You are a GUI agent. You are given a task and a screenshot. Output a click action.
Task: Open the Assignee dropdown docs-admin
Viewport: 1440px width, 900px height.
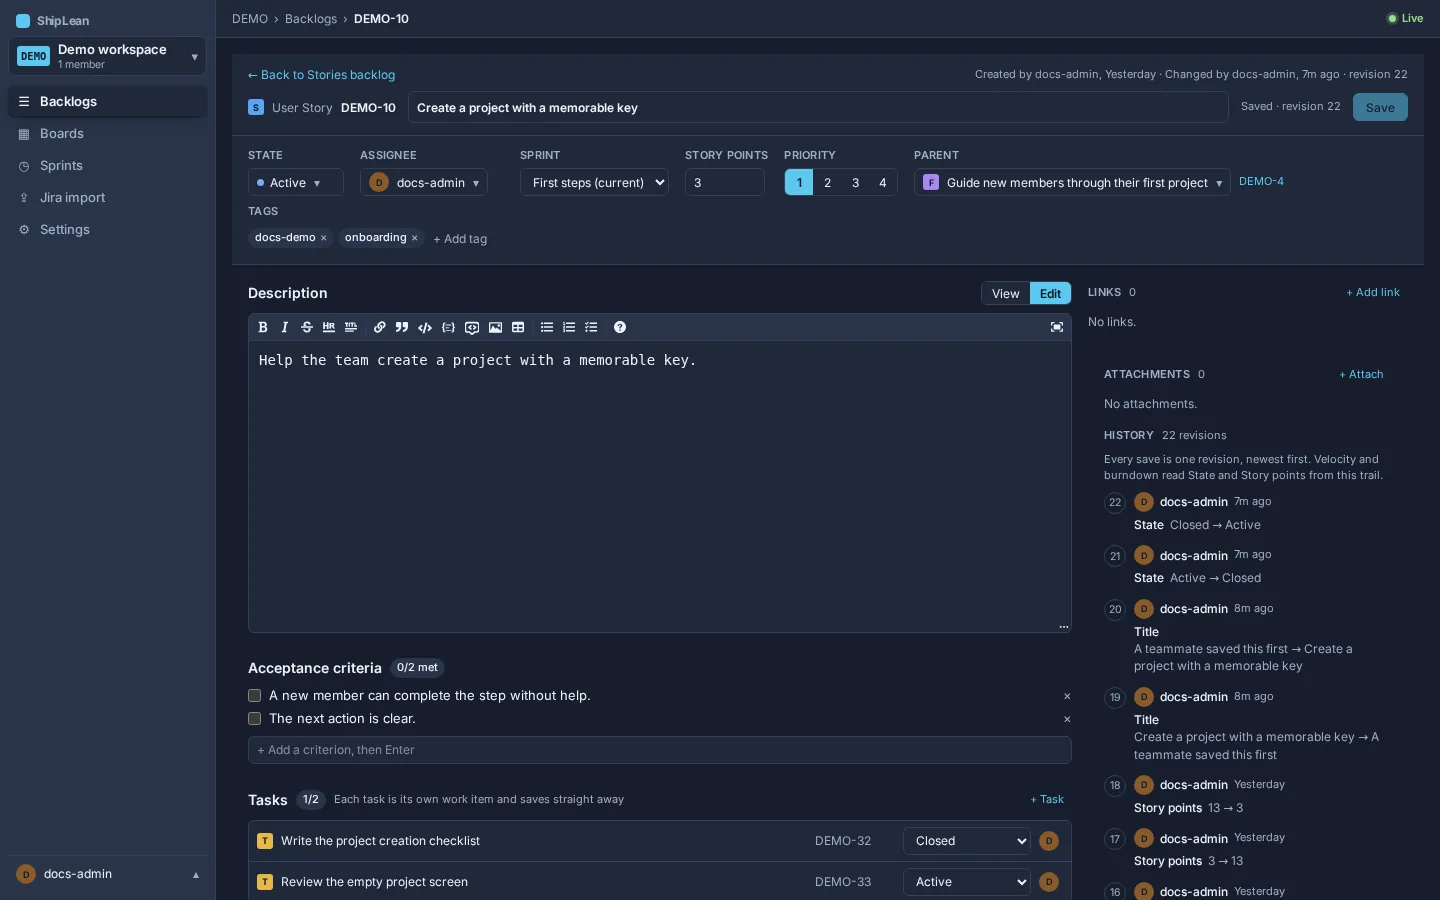(x=424, y=182)
